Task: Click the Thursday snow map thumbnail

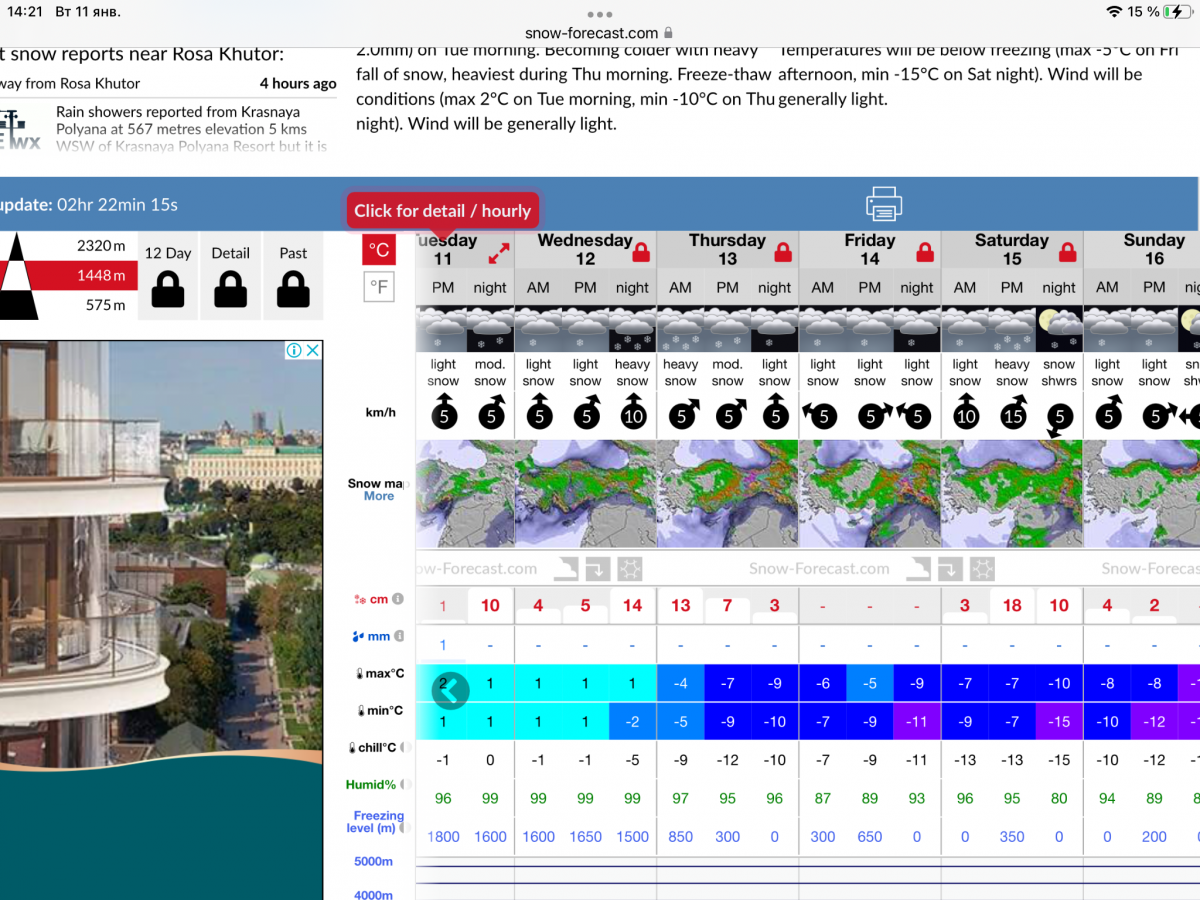Action: (728, 494)
